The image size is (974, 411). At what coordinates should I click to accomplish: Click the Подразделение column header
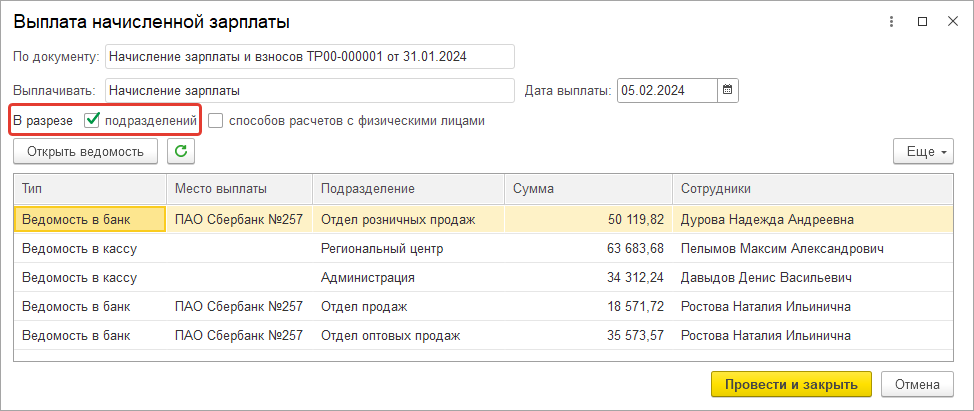[408, 188]
